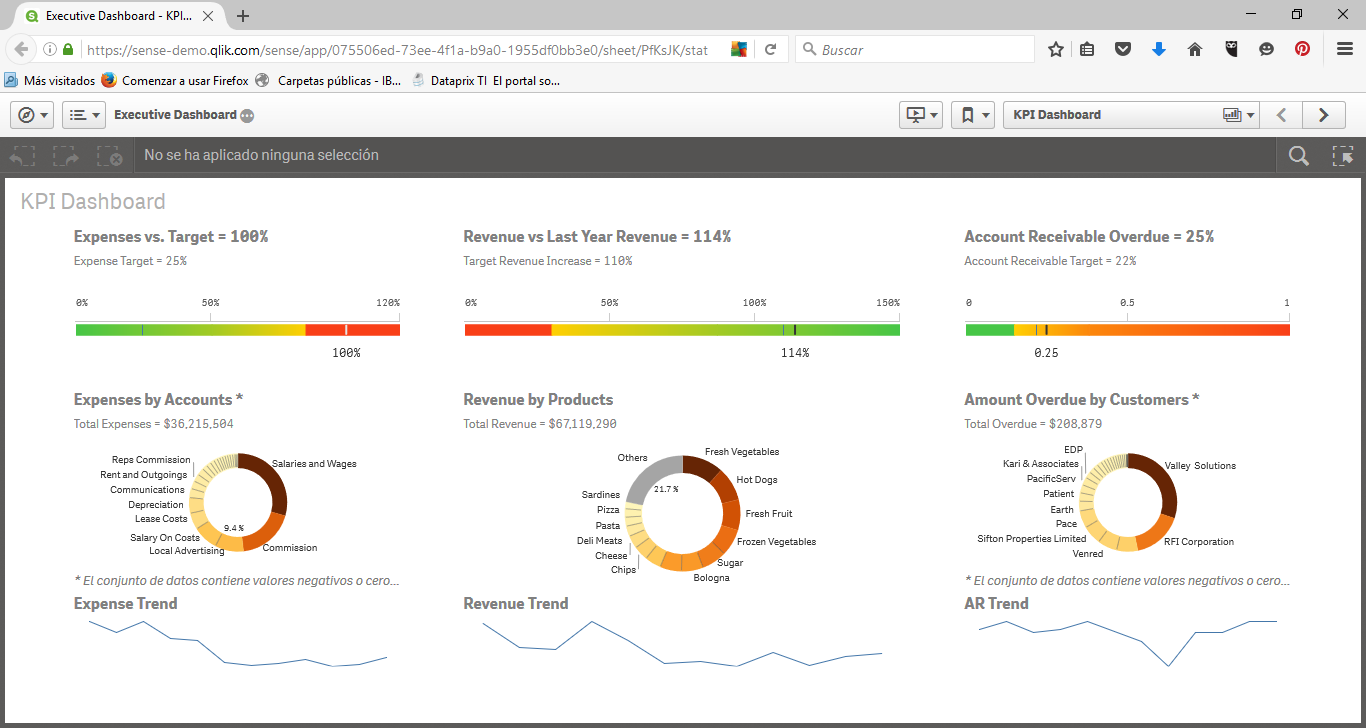This screenshot has height=728, width=1366.
Task: Step back to the previous selection state
Action: [22, 155]
